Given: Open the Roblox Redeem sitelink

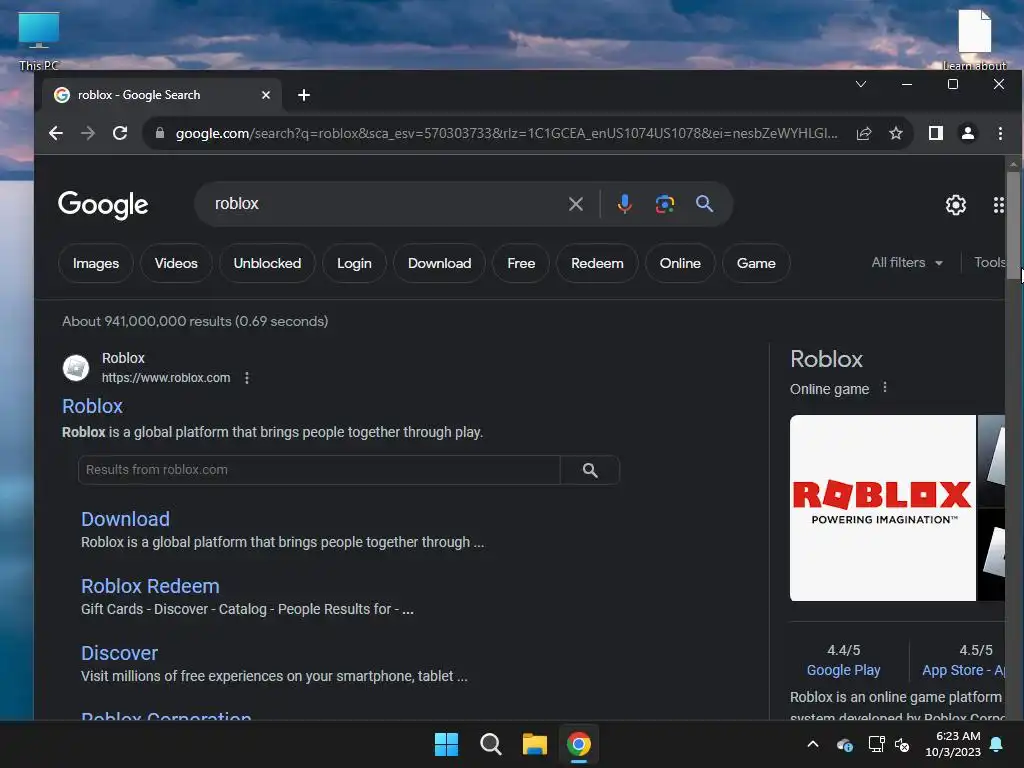Looking at the screenshot, I should (150, 586).
